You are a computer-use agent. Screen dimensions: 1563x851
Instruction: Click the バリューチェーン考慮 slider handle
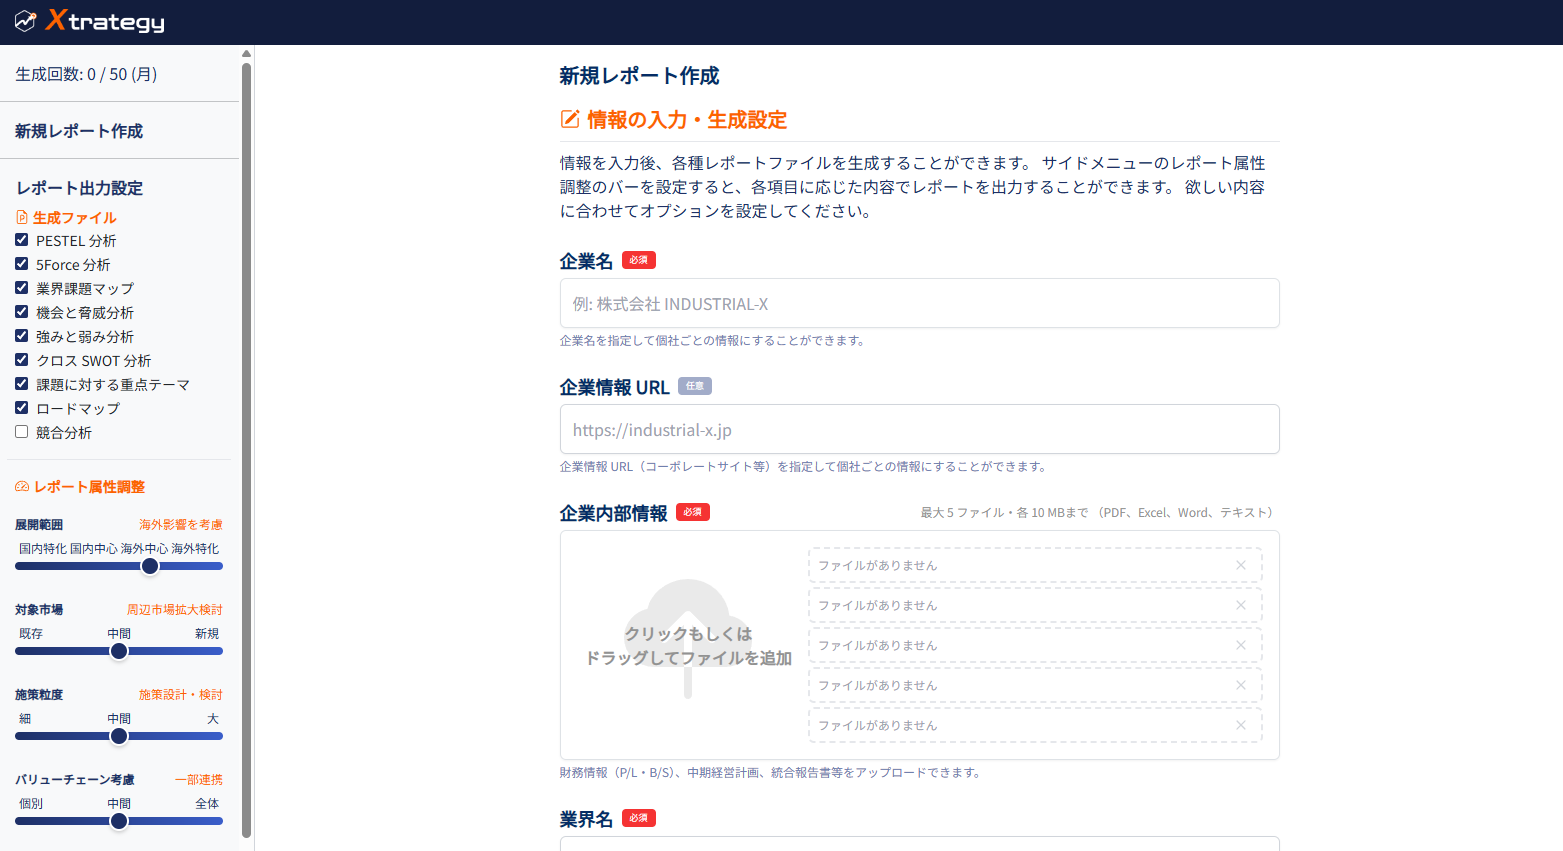pyautogui.click(x=119, y=821)
